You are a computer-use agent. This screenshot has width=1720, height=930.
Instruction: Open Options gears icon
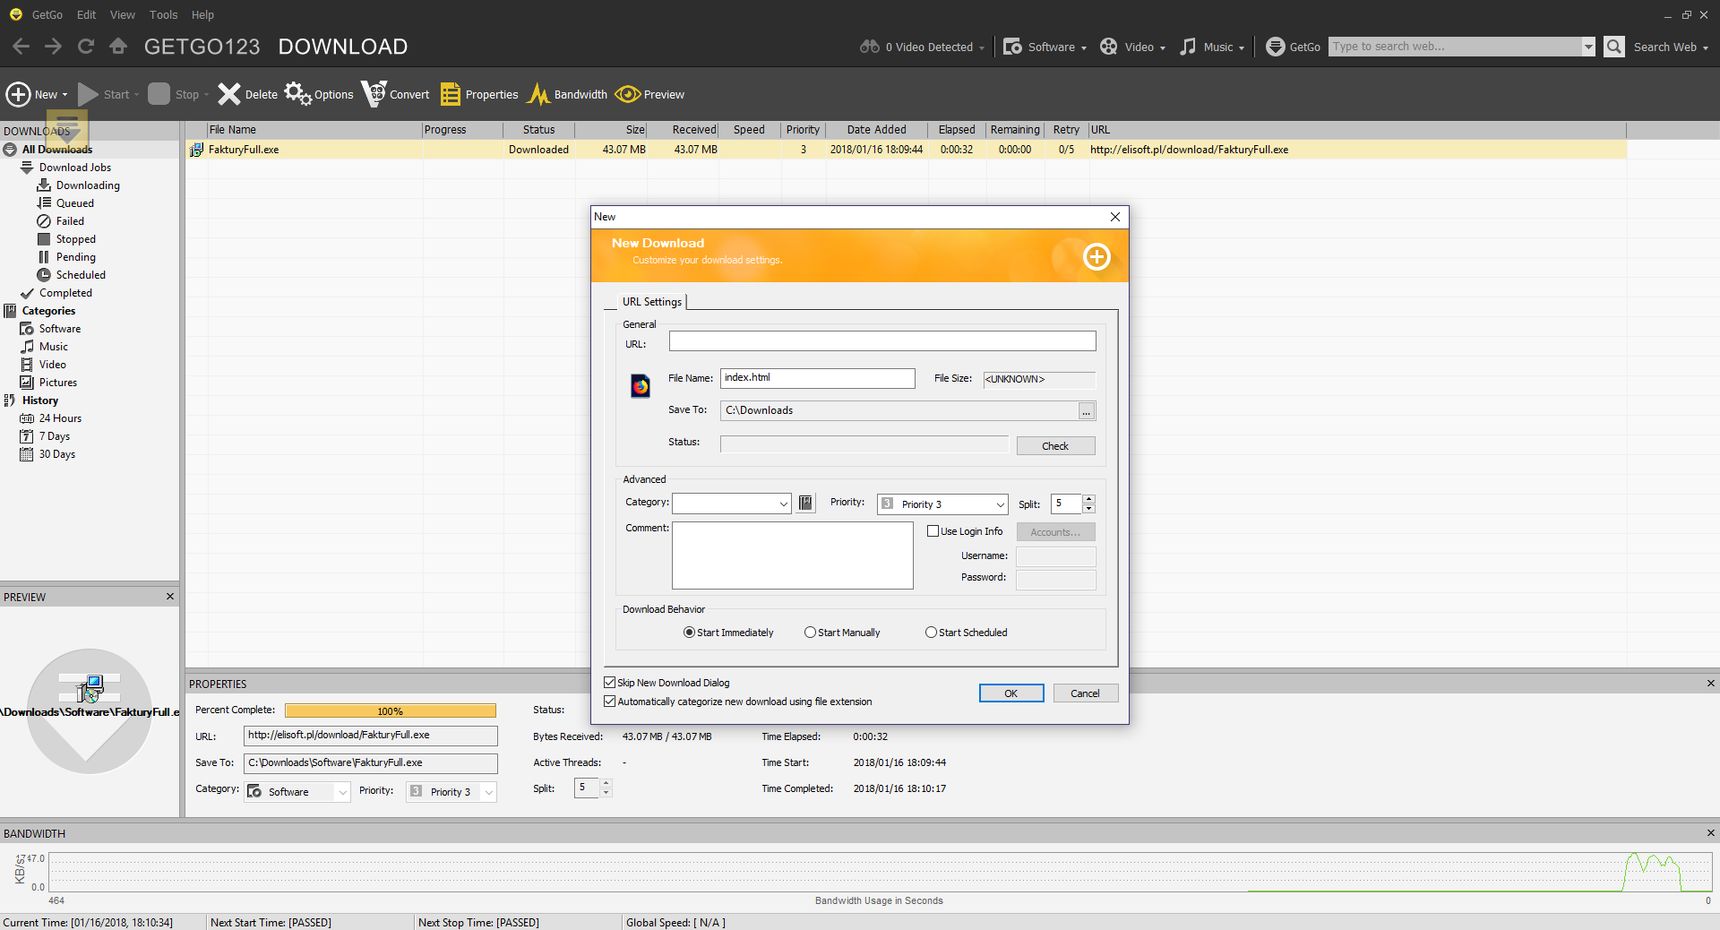pyautogui.click(x=298, y=94)
